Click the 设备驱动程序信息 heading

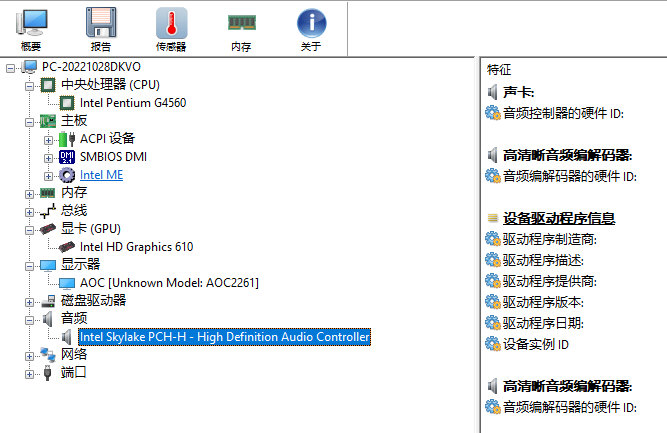(x=559, y=219)
